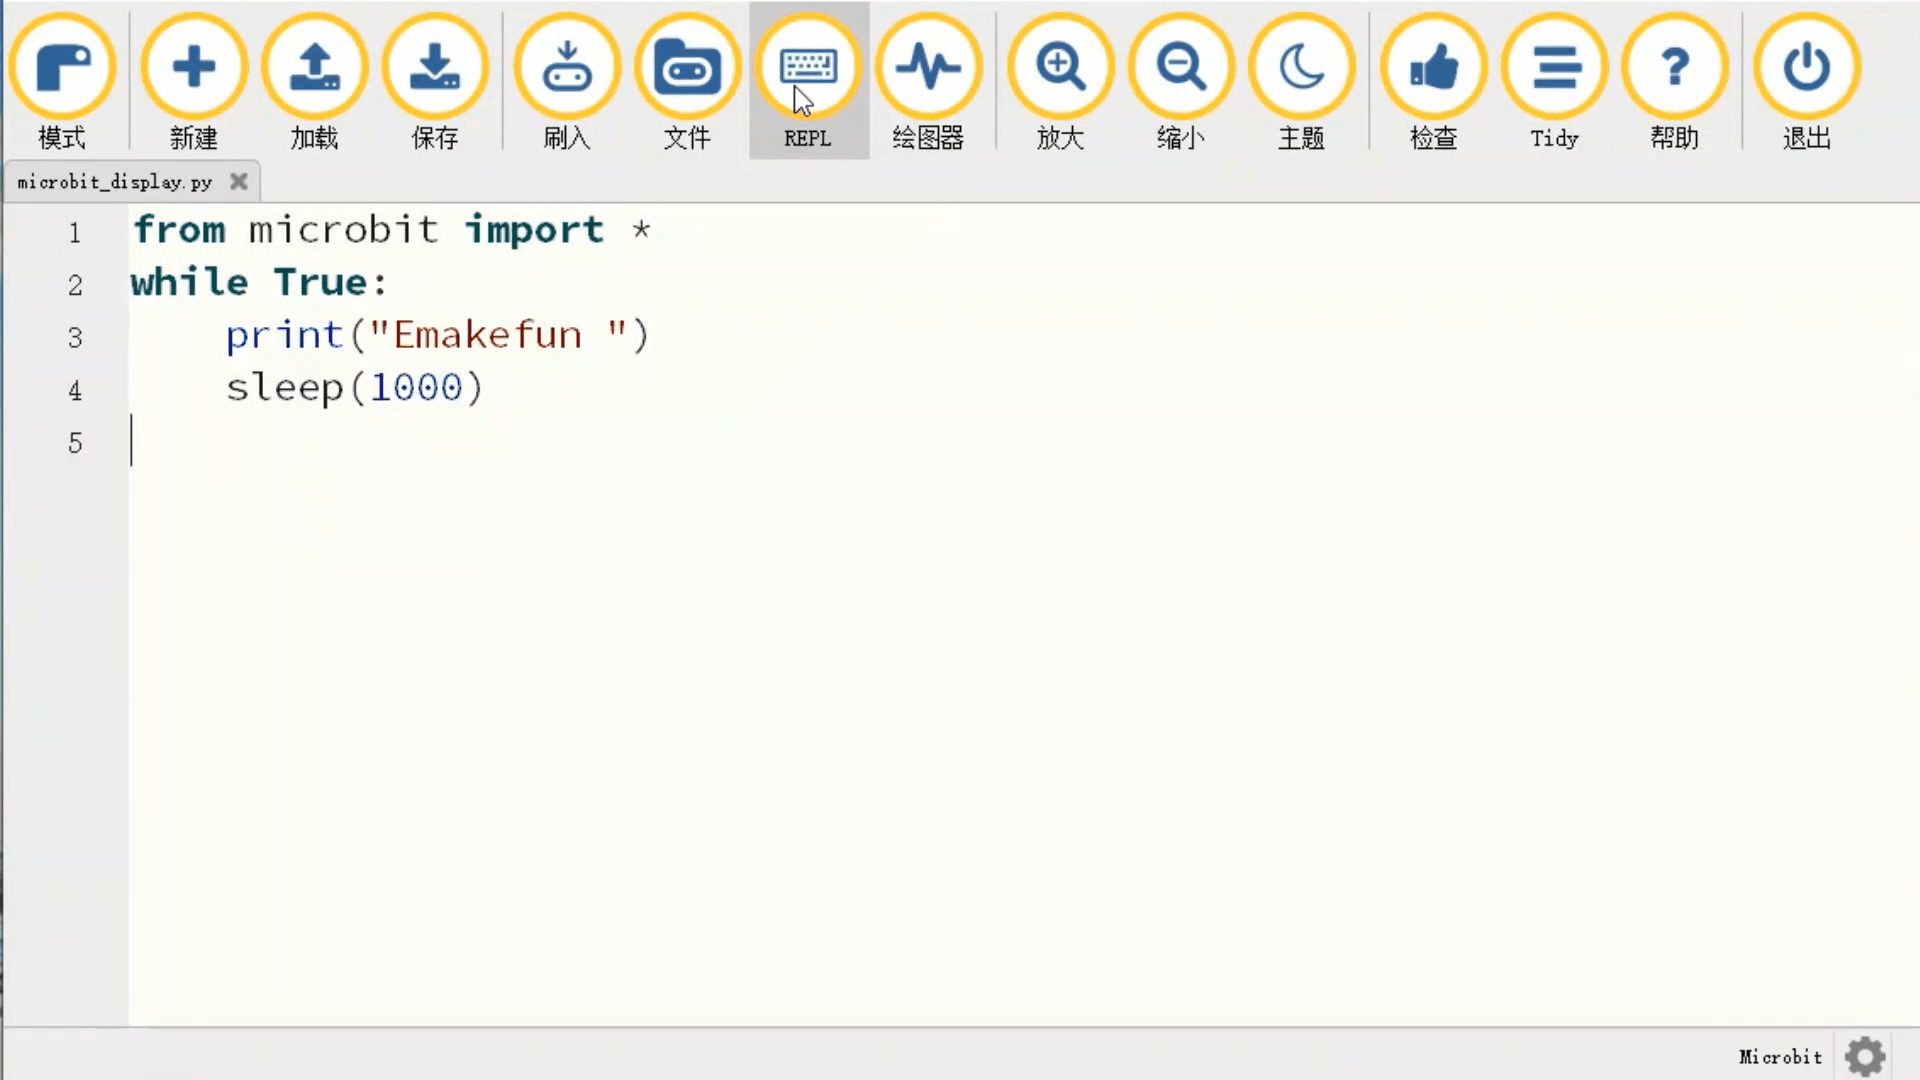Open the 模式 (Mode) selector
The height and width of the screenshot is (1080, 1920).
[62, 81]
